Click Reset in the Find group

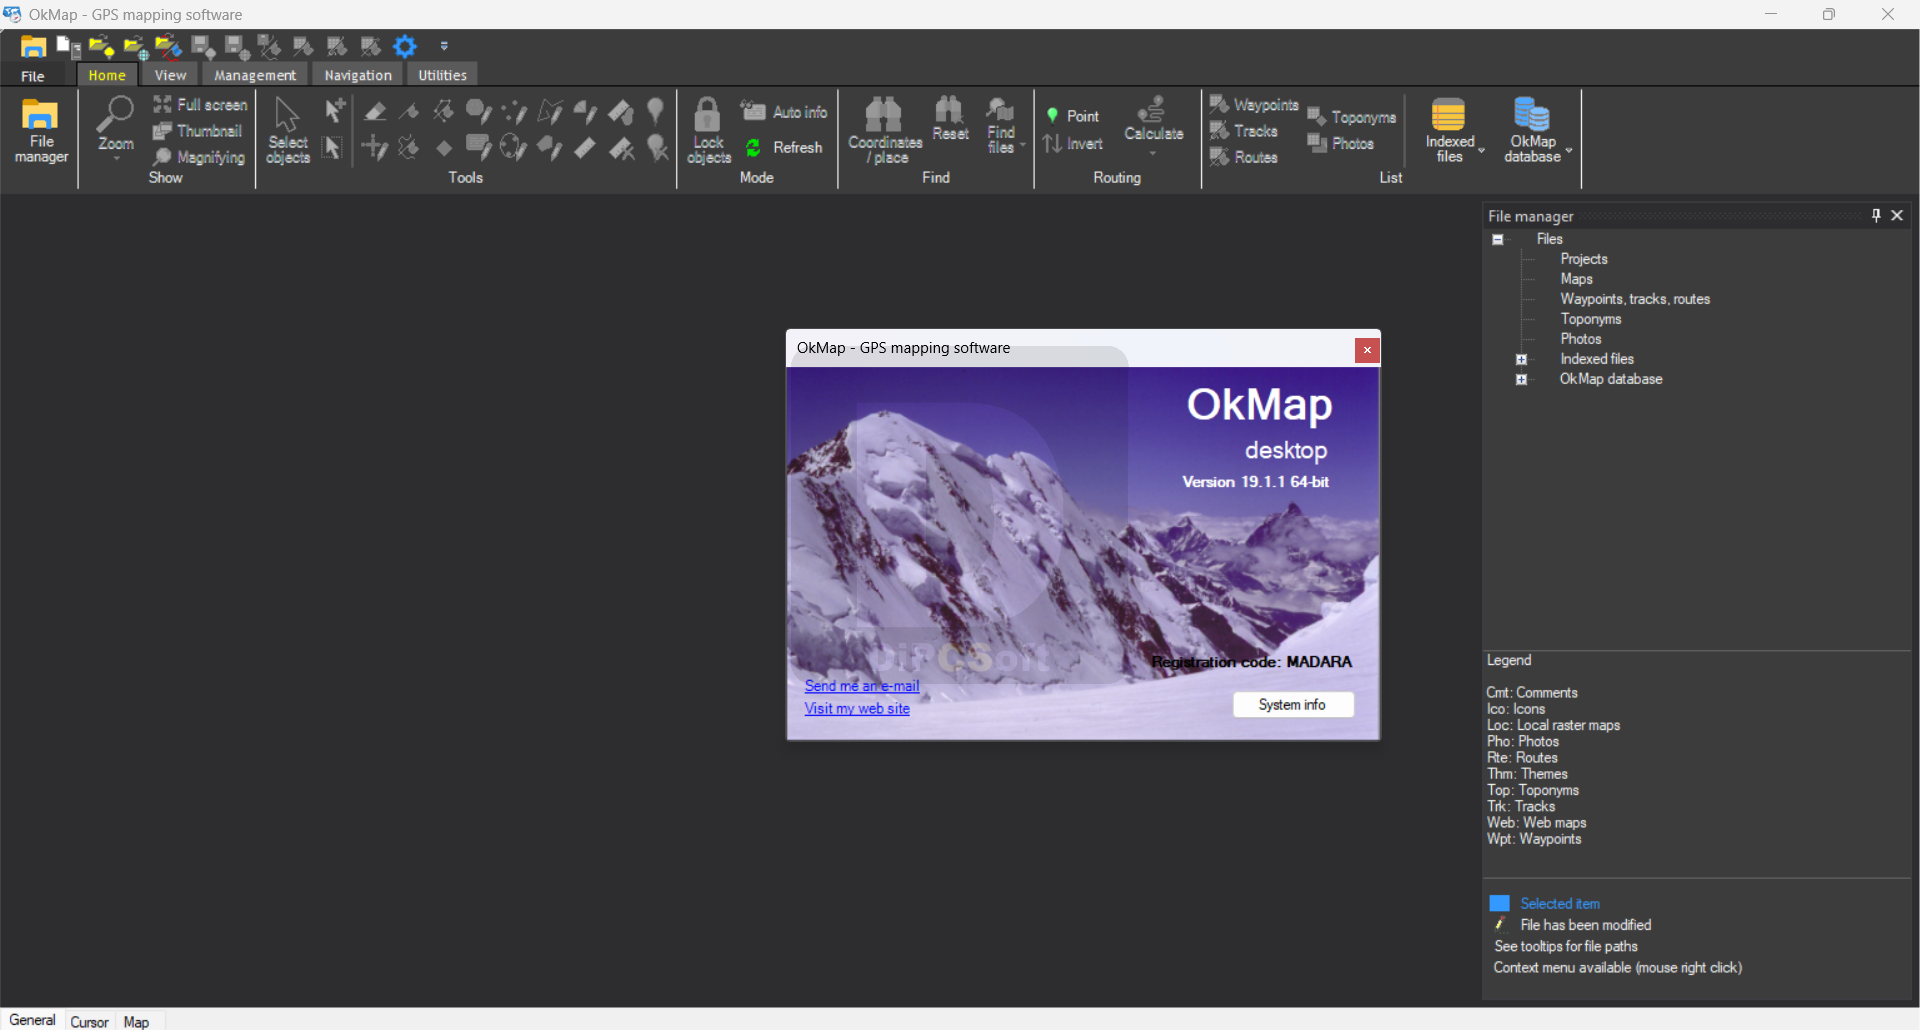tap(950, 120)
